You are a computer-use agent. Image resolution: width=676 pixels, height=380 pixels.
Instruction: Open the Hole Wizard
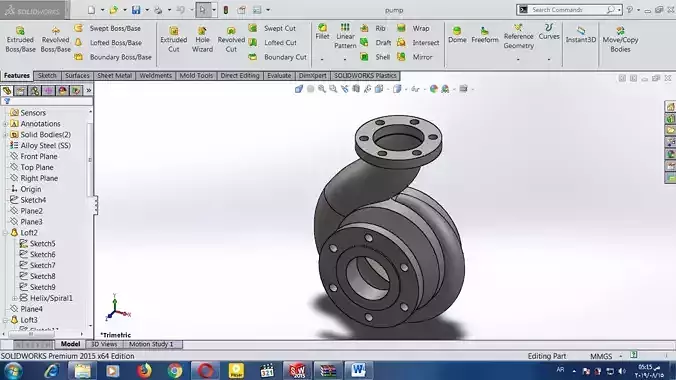pyautogui.click(x=202, y=40)
